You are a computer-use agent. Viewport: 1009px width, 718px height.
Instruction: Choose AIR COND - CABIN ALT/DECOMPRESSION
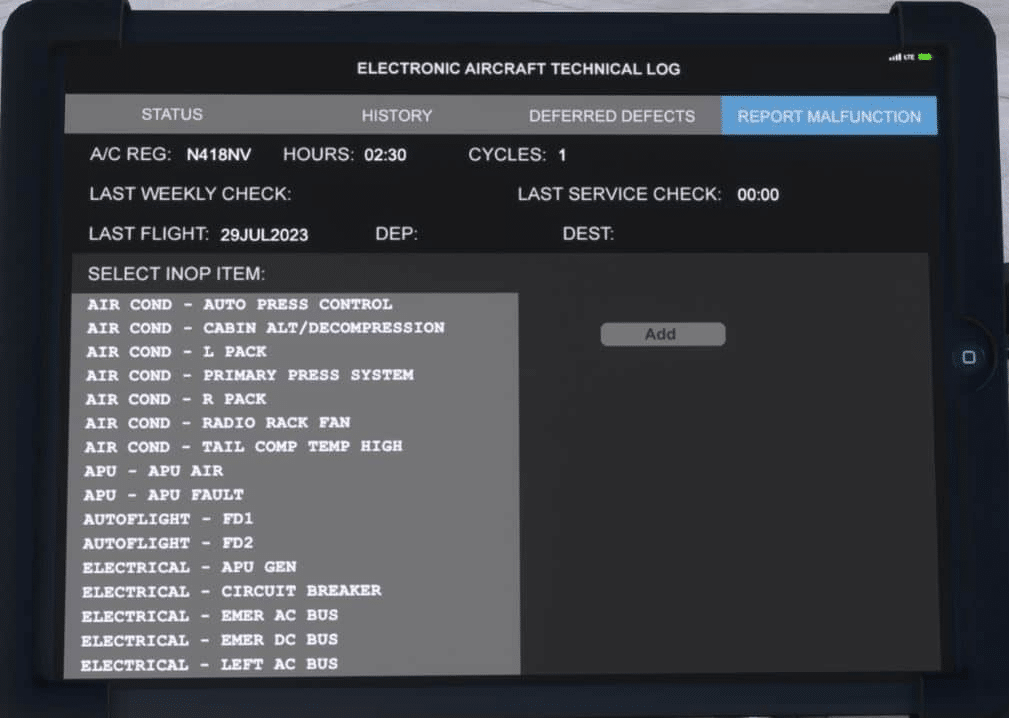(x=265, y=328)
